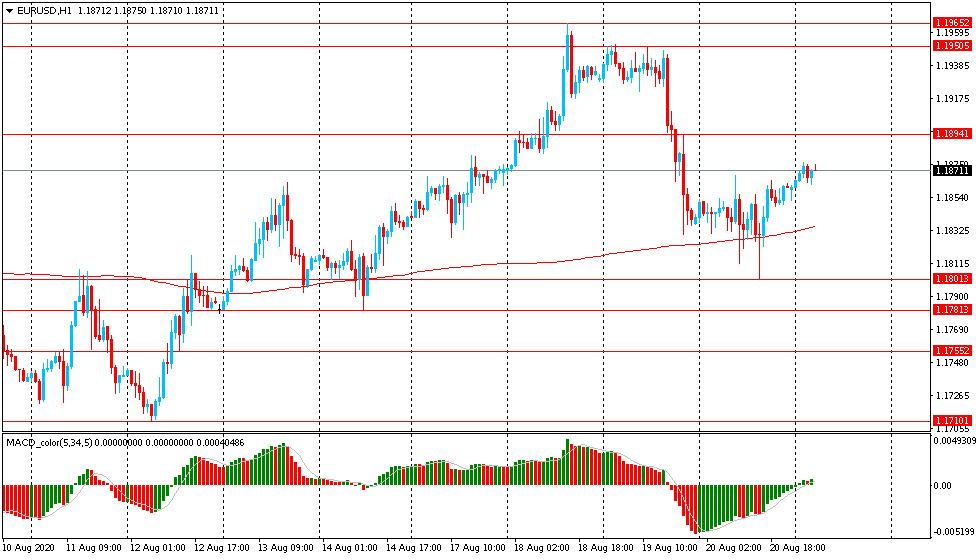Select the 14 Aug 01:00 time label
976x559 pixels.
click(350, 548)
